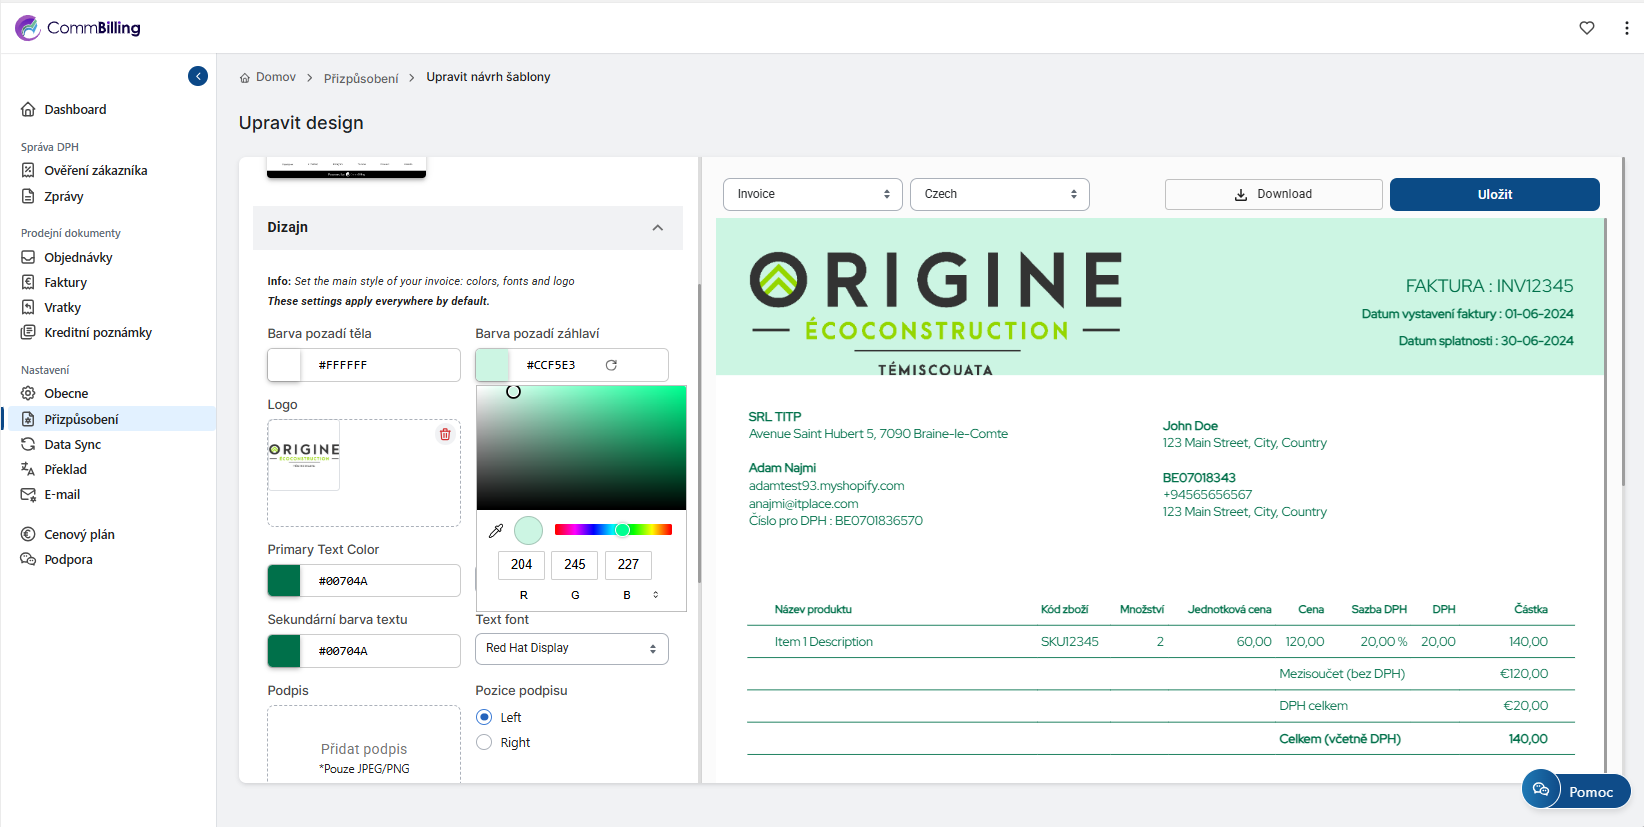1644x827 pixels.
Task: Open the Czech language dropdown
Action: pos(999,194)
